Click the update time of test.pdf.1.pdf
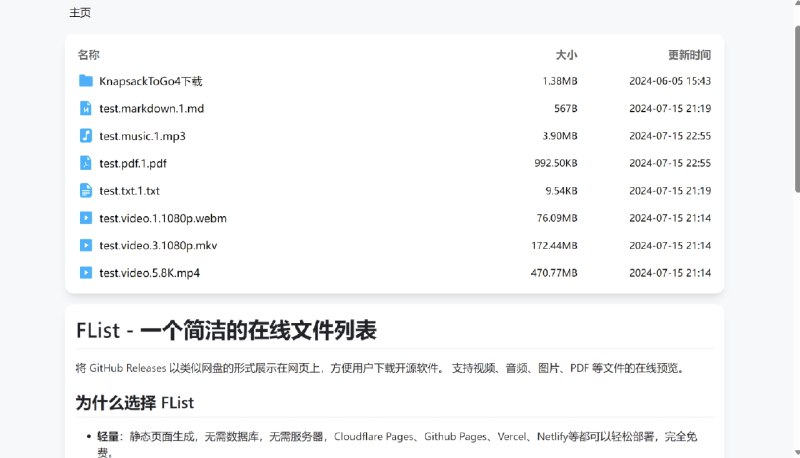Viewport: 800px width, 458px height. [670, 163]
